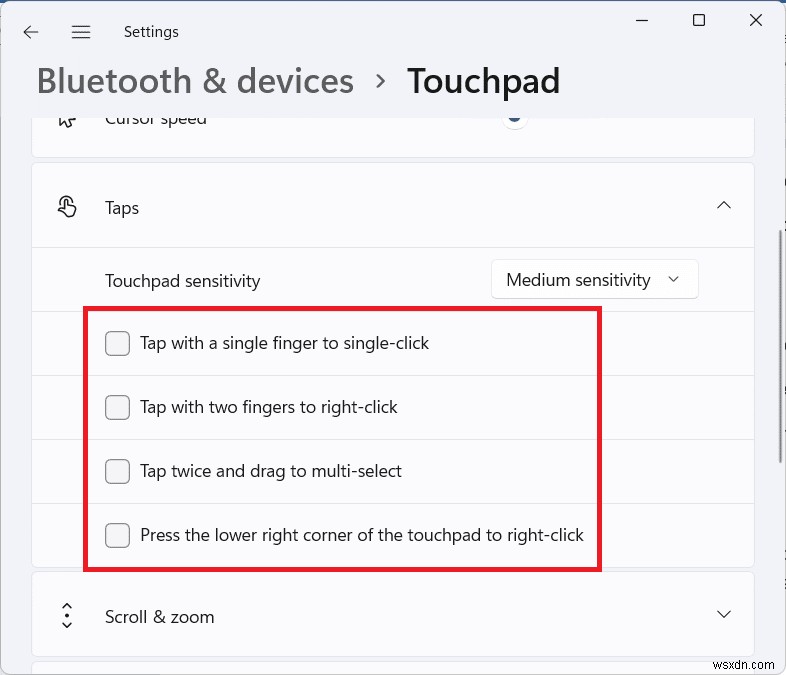Toggle tap twice and drag to multi-select
This screenshot has width=786, height=675.
(x=118, y=471)
